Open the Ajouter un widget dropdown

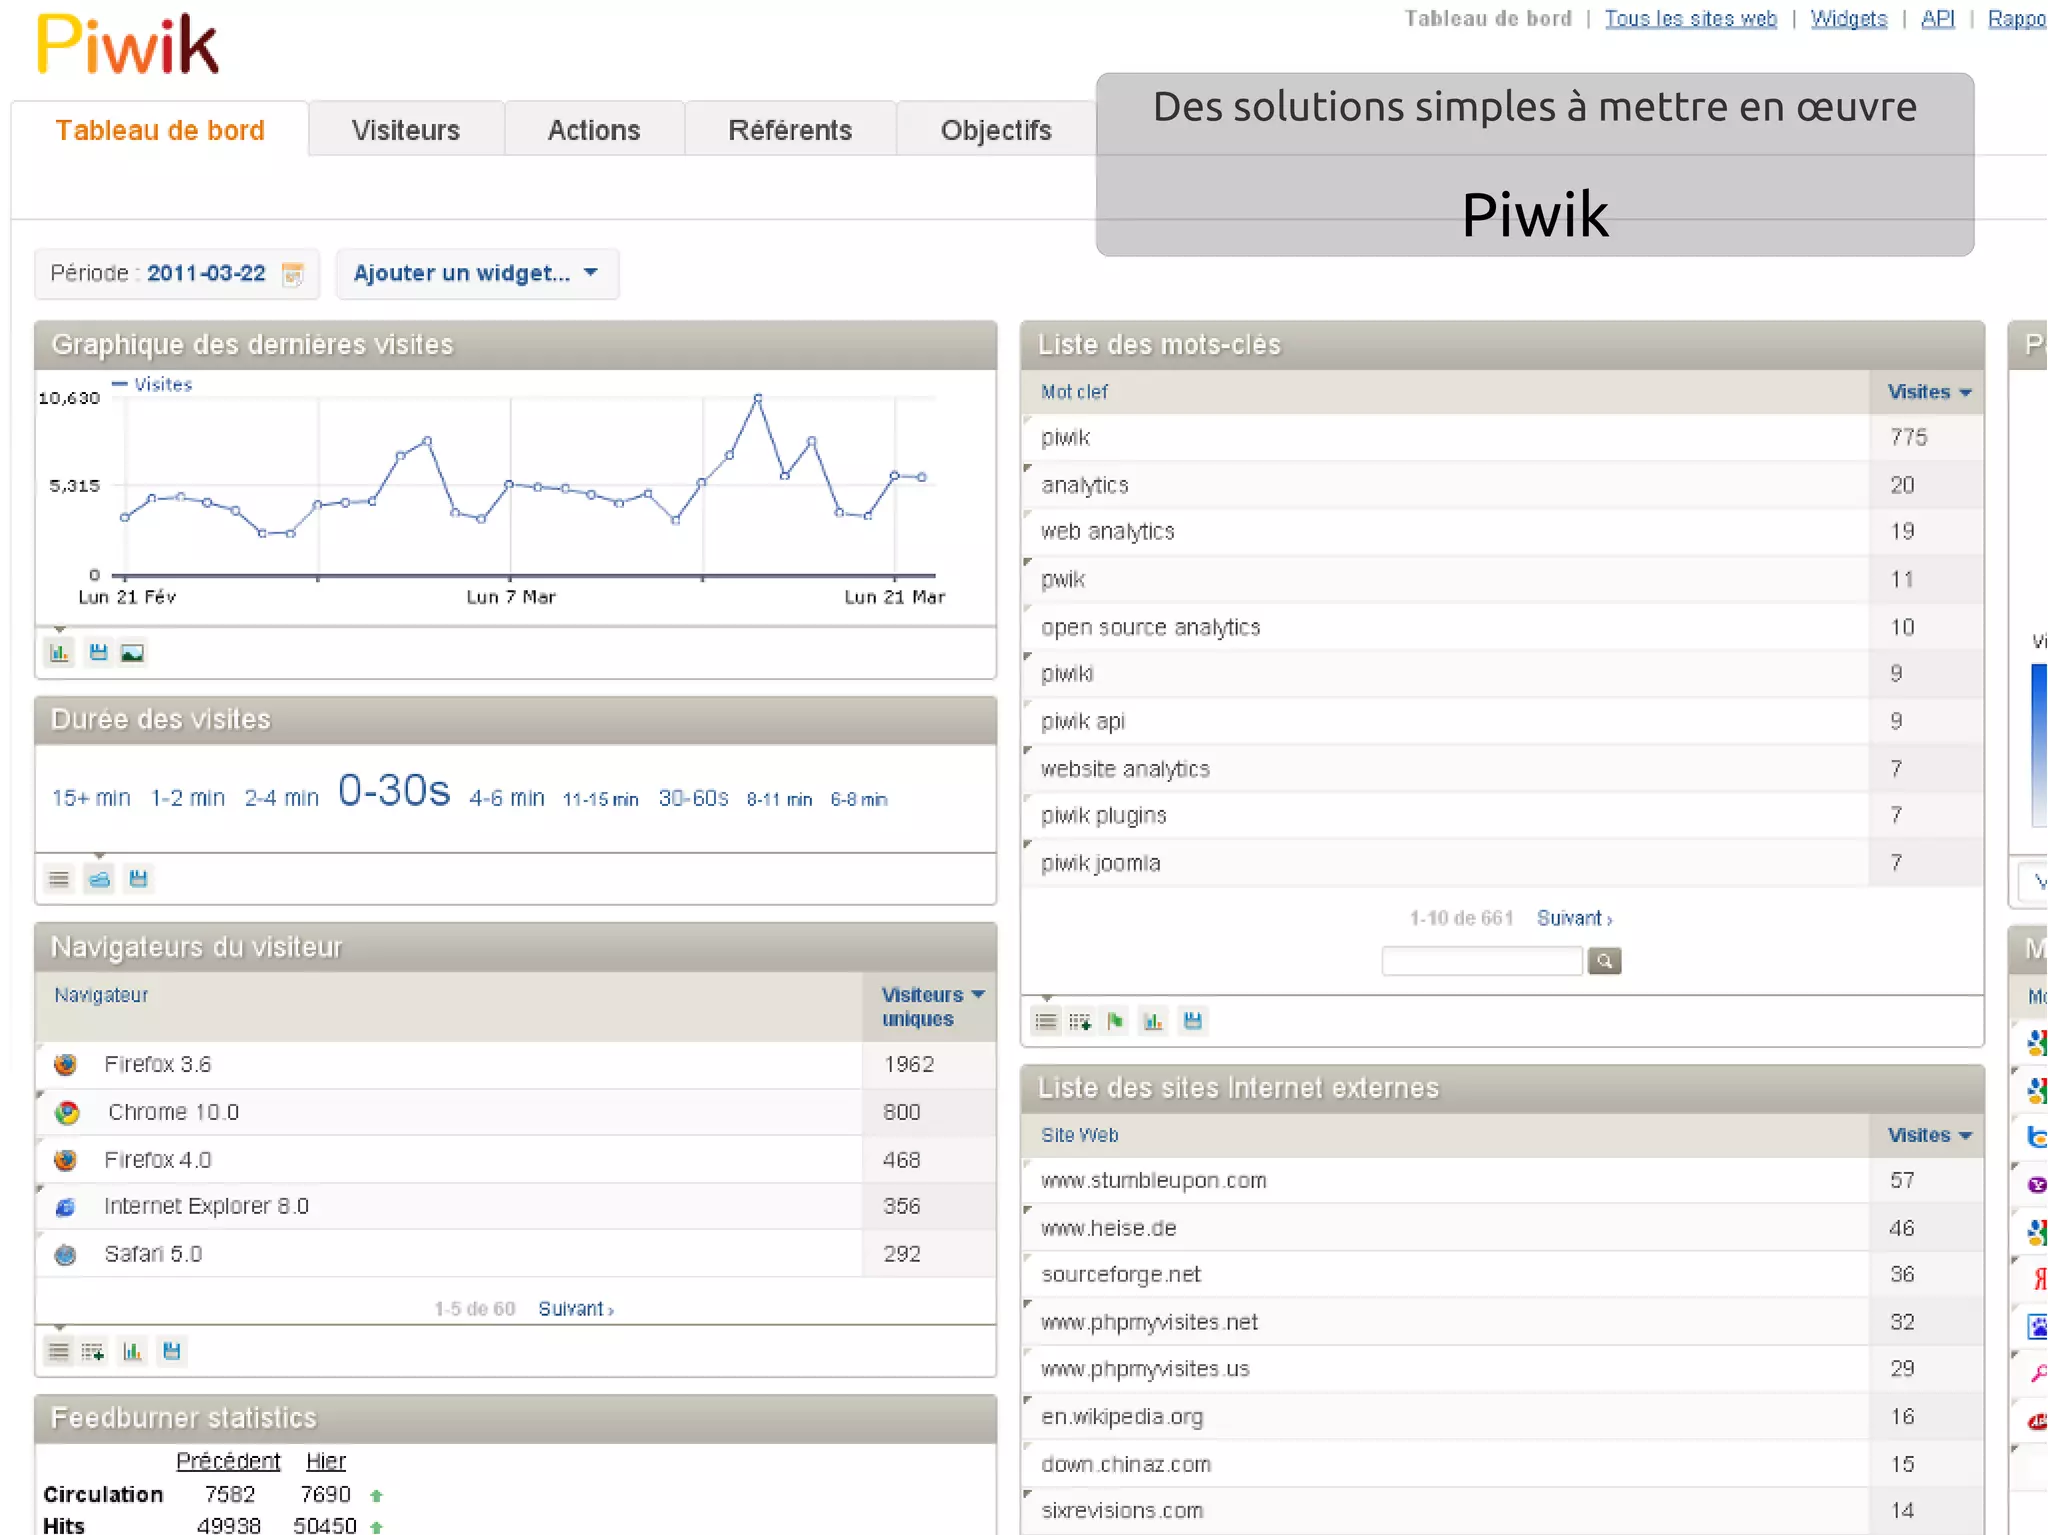point(477,274)
